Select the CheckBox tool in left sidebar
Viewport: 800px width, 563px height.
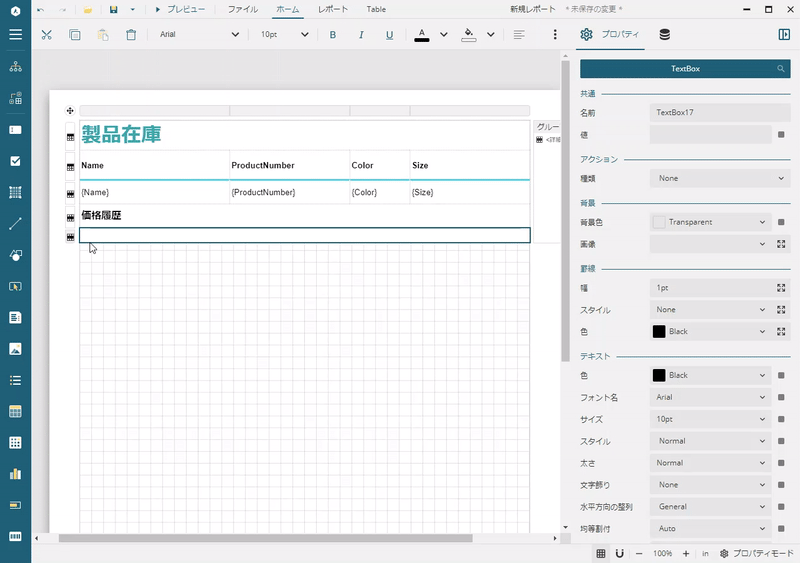pyautogui.click(x=15, y=160)
